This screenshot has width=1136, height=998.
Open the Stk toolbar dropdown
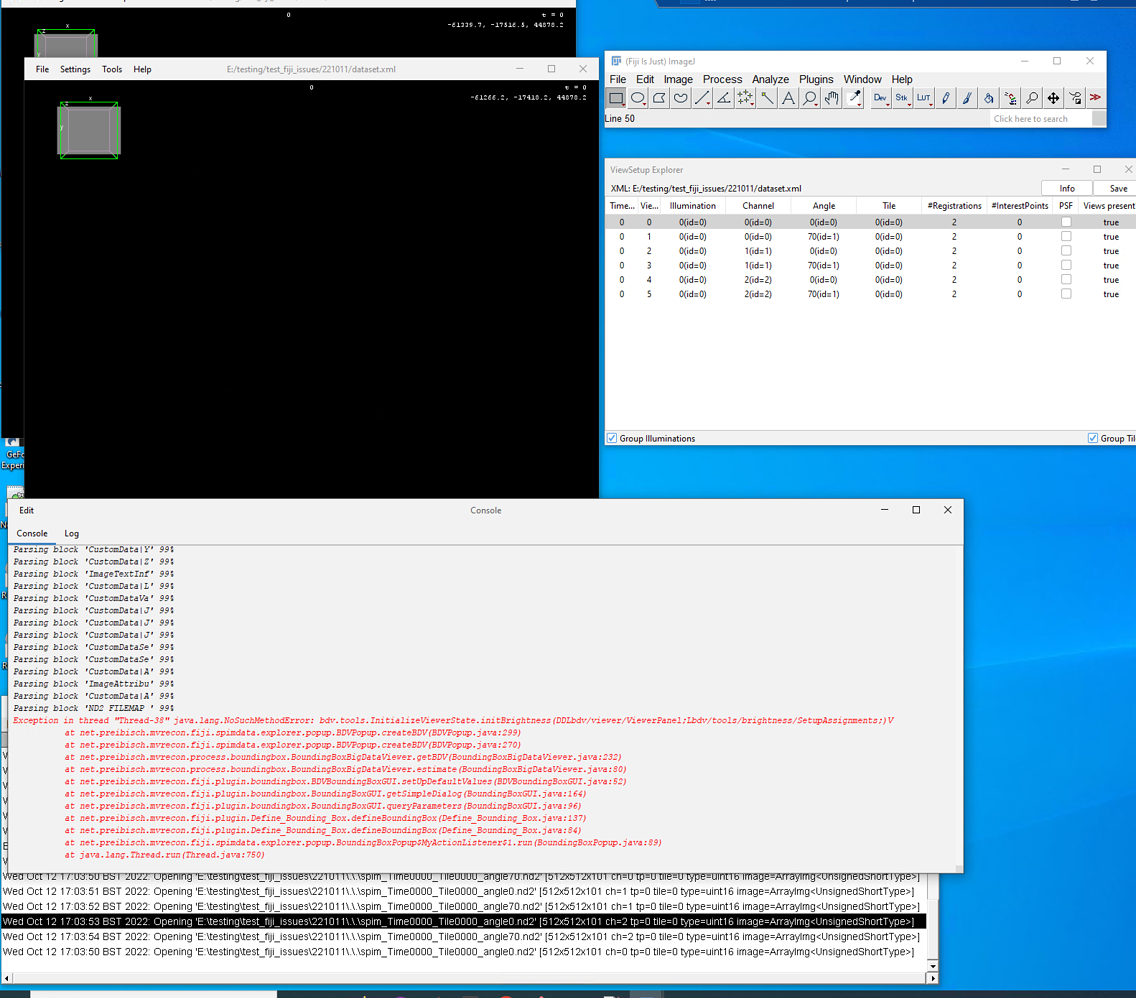click(x=904, y=97)
